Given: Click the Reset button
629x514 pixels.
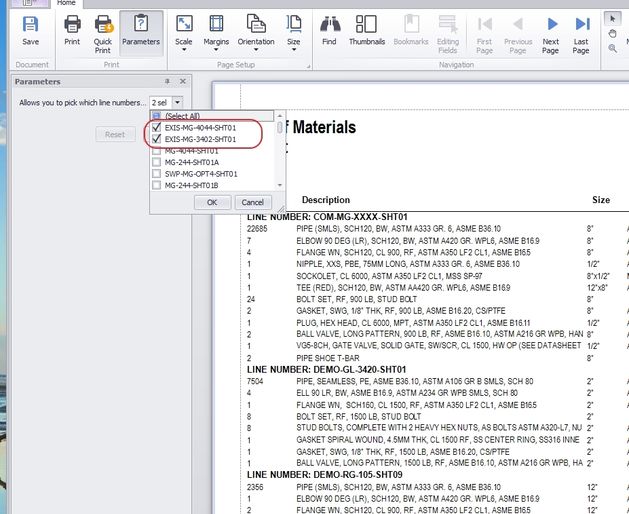Looking at the screenshot, I should point(115,134).
